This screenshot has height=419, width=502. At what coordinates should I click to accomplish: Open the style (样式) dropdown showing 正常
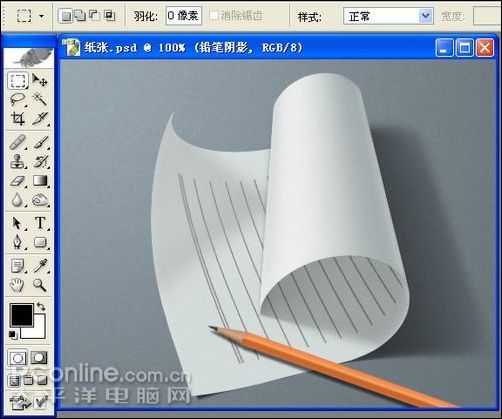coord(388,16)
